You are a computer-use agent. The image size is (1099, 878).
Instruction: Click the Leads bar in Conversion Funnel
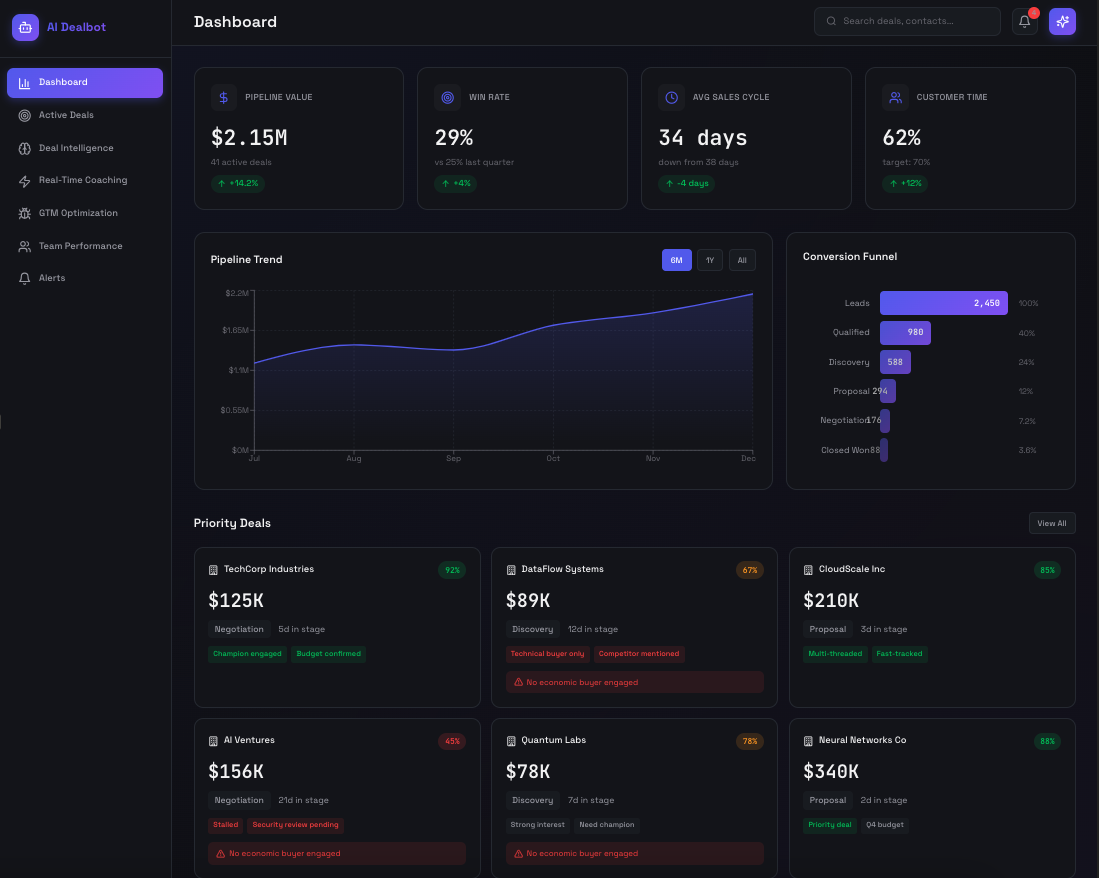[x=943, y=303]
